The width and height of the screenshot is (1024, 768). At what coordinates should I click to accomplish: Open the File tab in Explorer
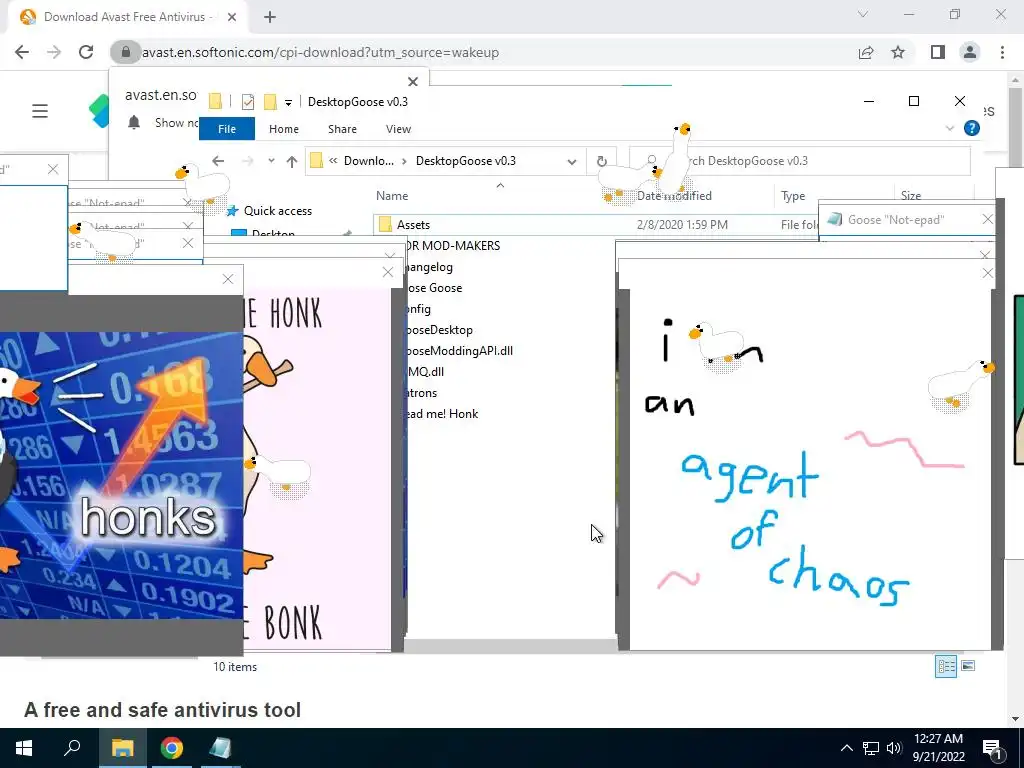point(227,129)
